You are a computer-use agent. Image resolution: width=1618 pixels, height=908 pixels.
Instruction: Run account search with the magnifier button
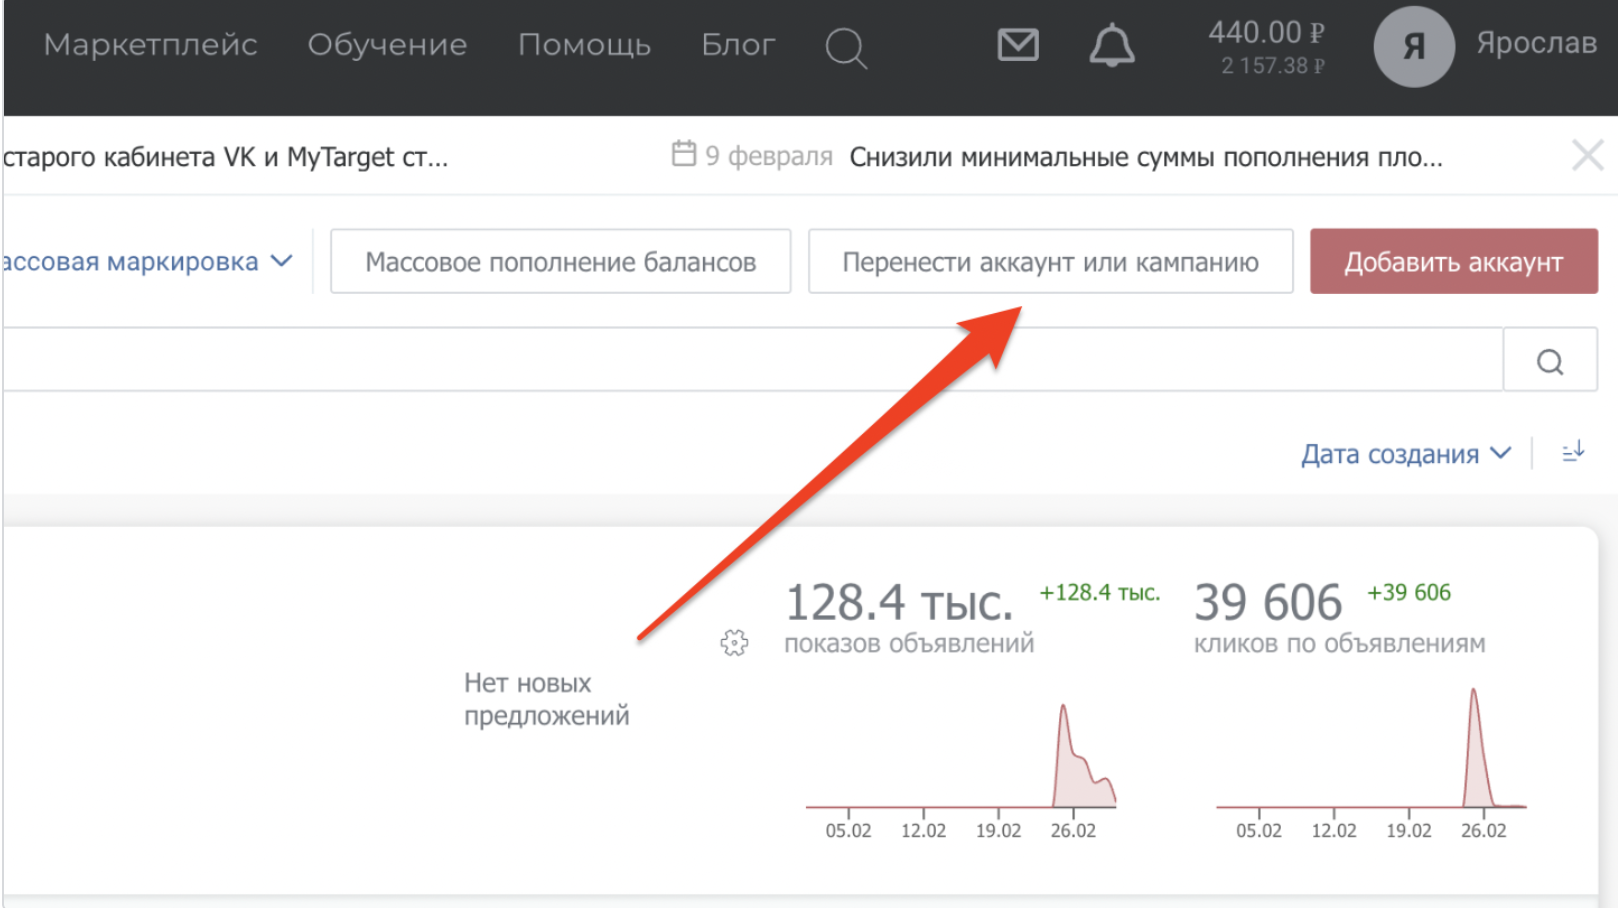tap(1550, 359)
